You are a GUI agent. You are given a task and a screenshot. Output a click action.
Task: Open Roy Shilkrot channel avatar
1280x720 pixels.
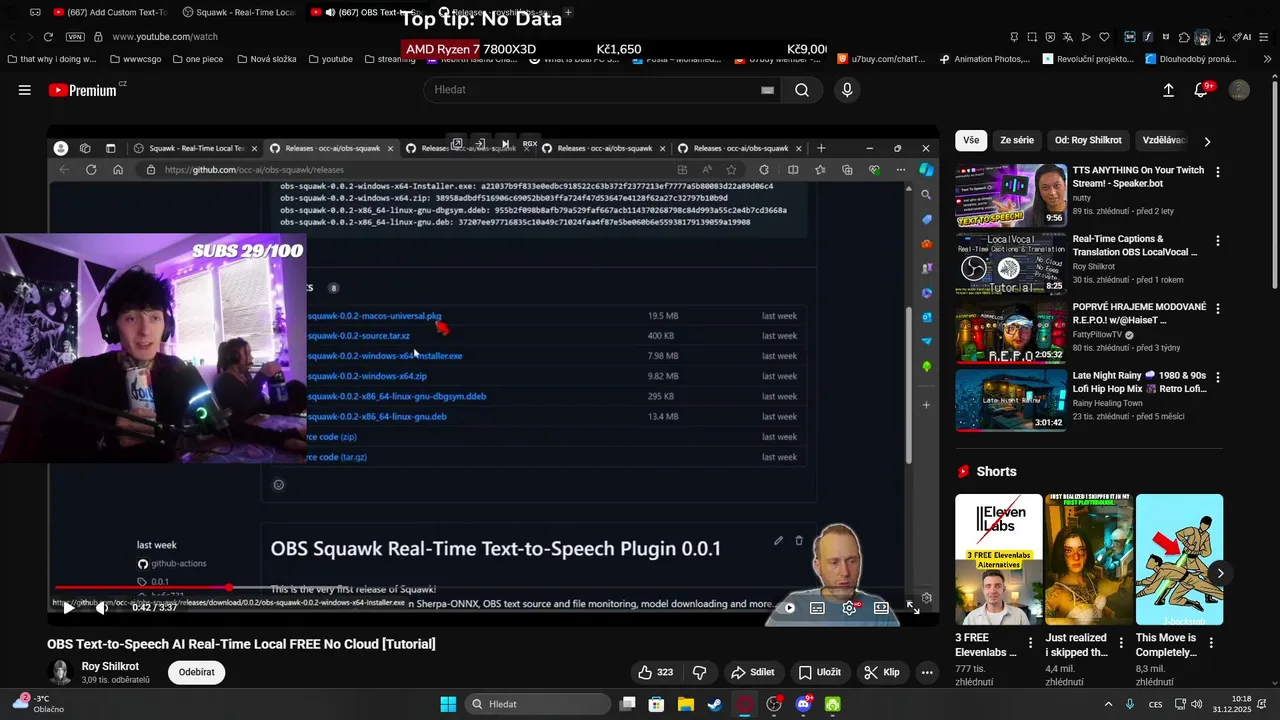coord(60,672)
